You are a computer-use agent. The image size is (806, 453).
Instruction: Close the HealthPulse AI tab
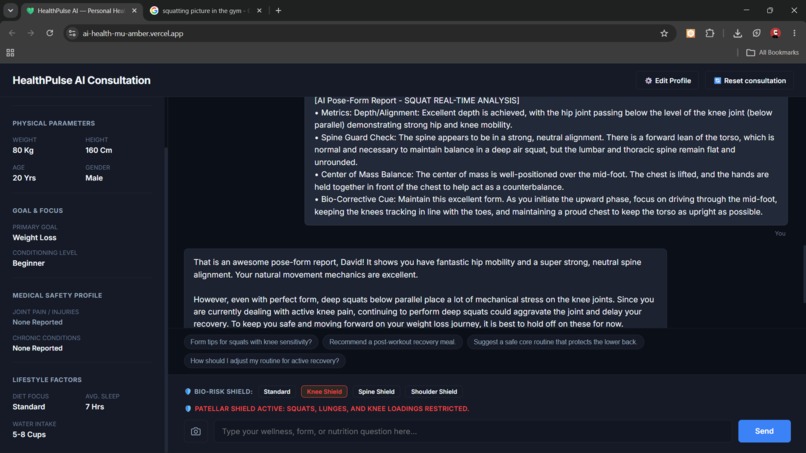(134, 11)
